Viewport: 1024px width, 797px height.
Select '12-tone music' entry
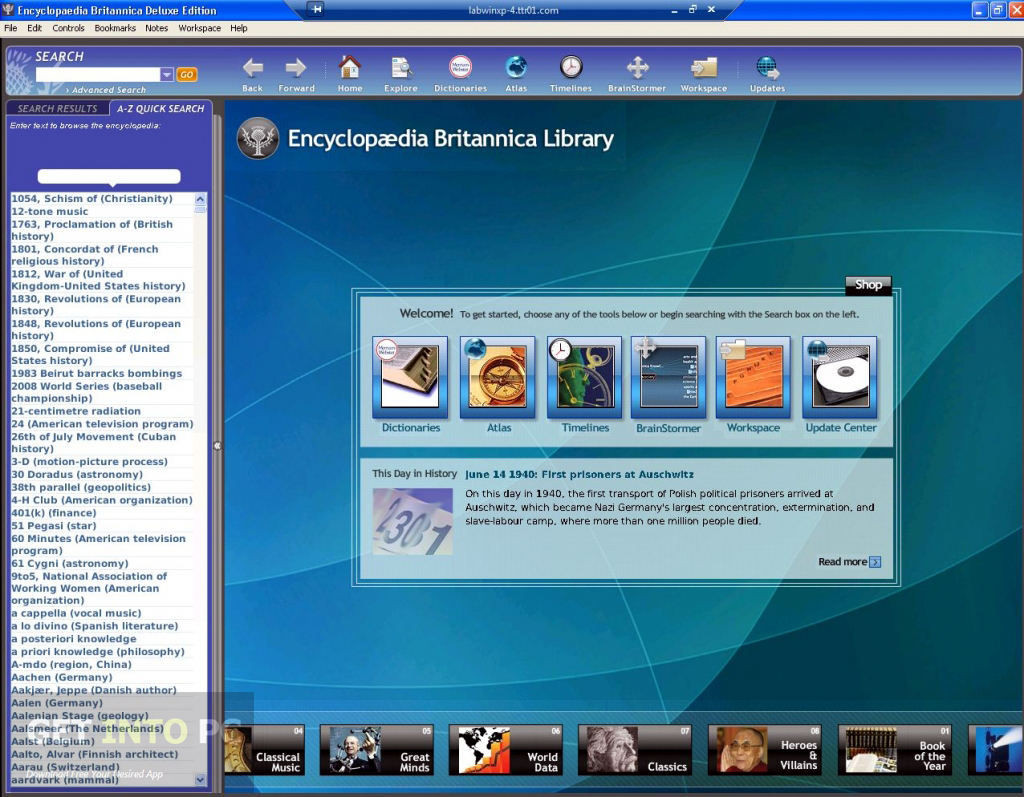(x=50, y=211)
